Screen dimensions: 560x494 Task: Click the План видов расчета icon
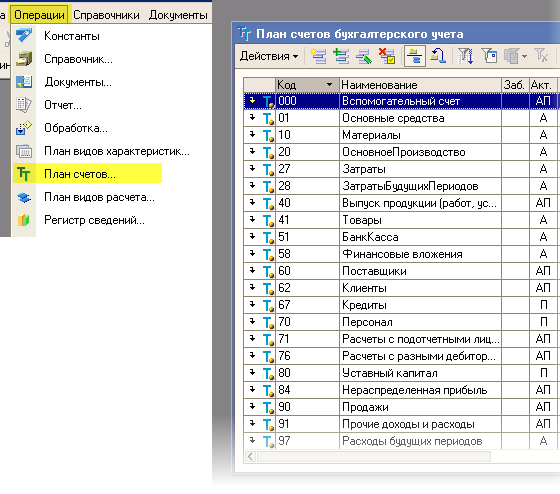[24, 197]
